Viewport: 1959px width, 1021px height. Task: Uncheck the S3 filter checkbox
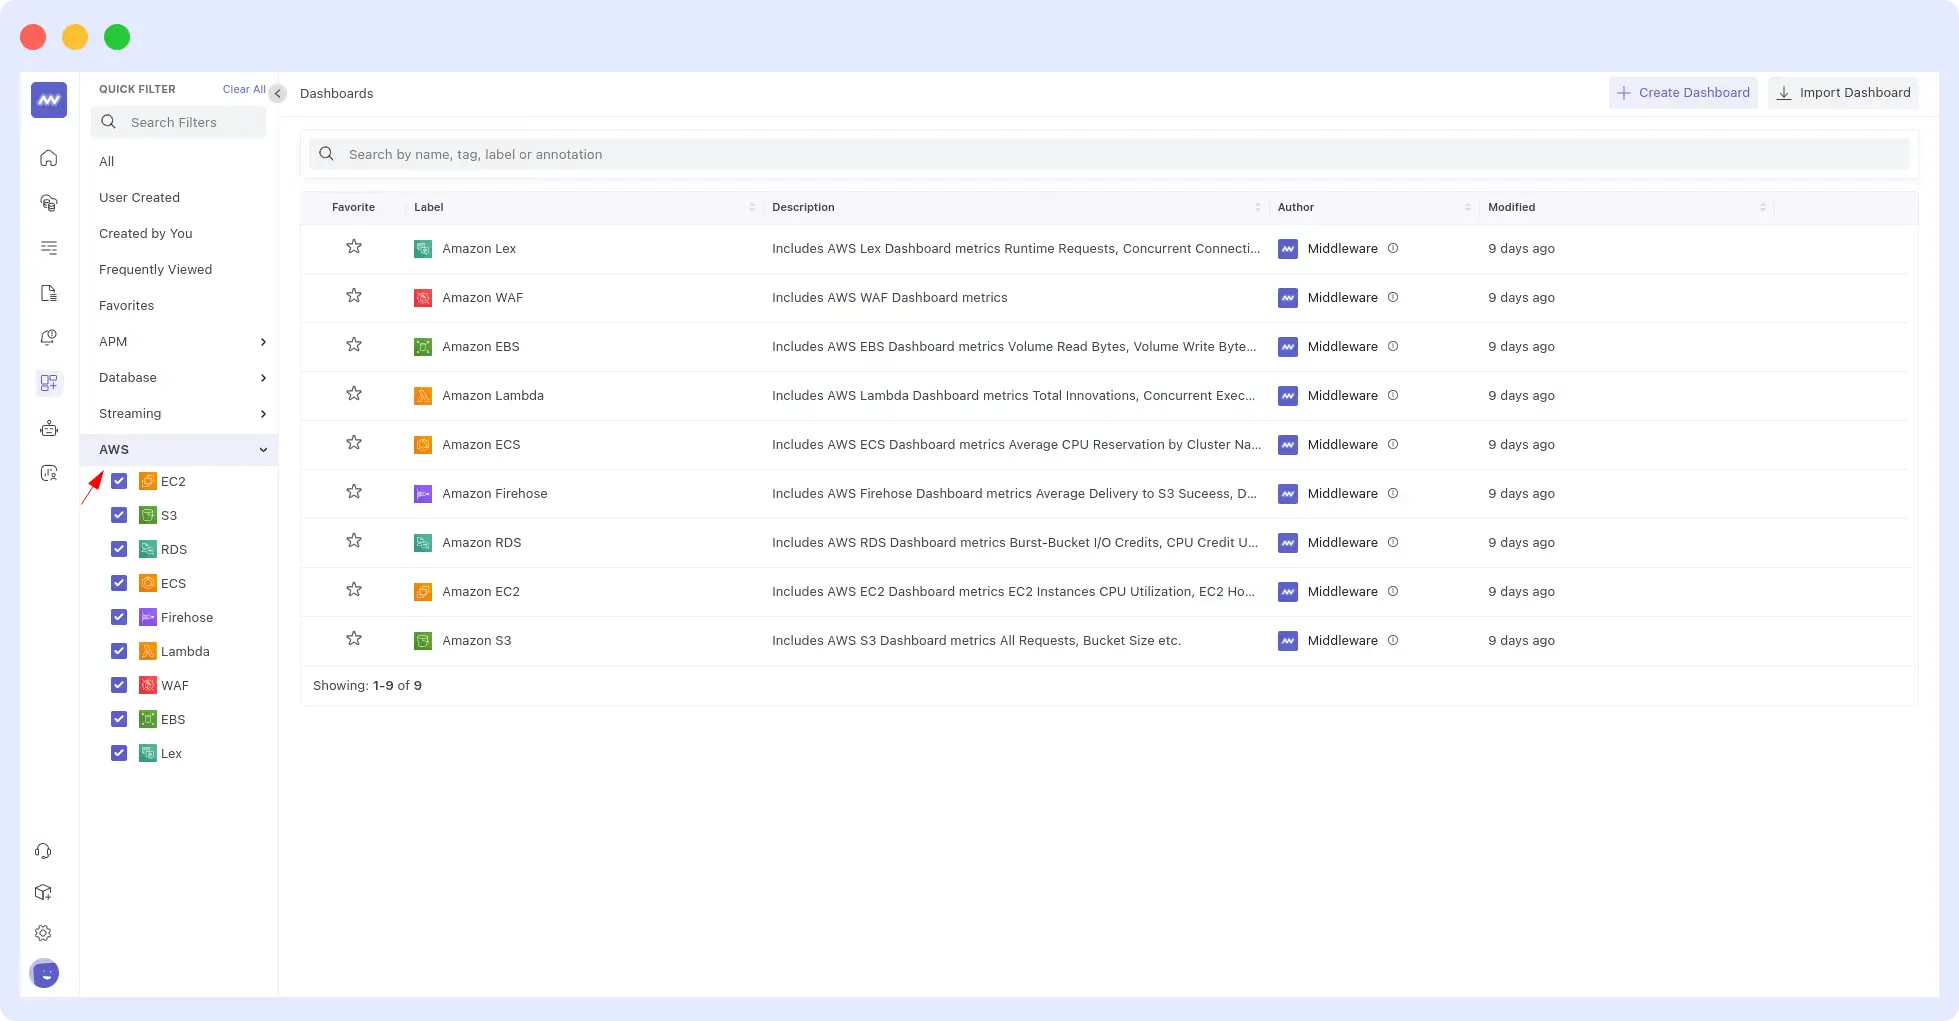[x=119, y=515]
